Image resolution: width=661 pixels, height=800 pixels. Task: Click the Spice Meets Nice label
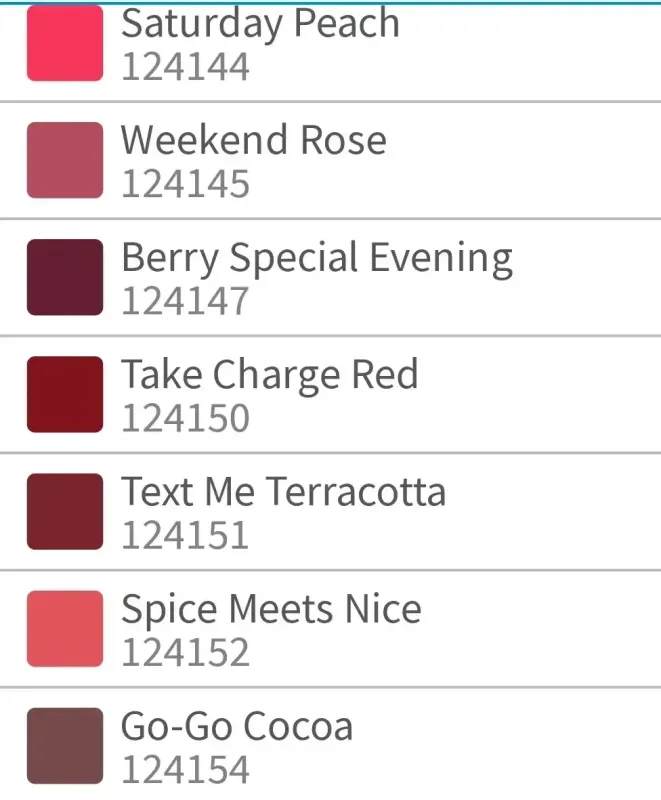point(271,610)
